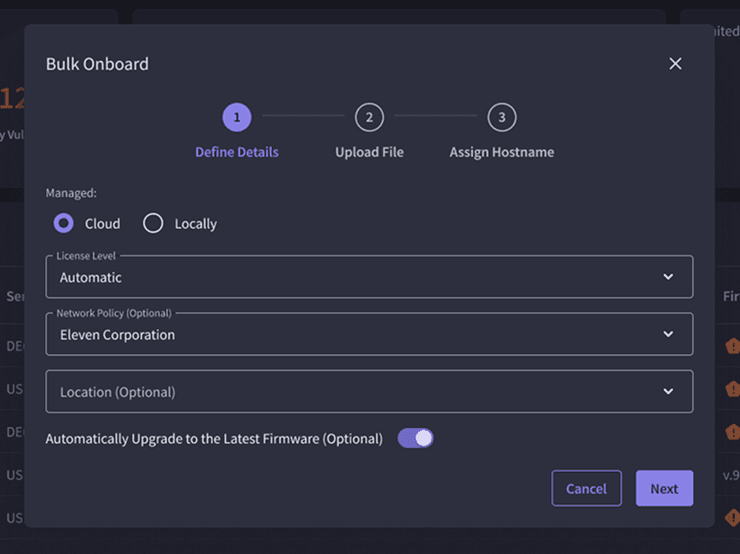Click step 1 circle icon
This screenshot has width=740, height=554.
tap(237, 118)
